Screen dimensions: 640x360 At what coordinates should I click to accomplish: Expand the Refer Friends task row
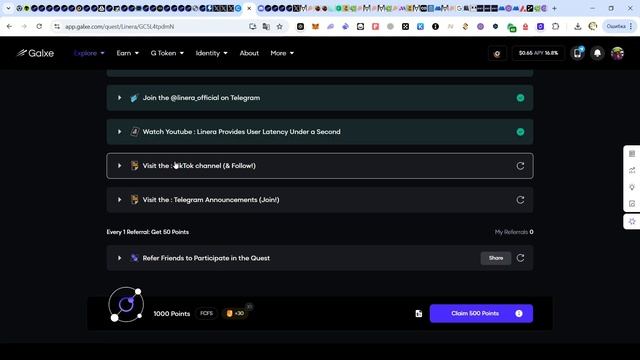(119, 258)
